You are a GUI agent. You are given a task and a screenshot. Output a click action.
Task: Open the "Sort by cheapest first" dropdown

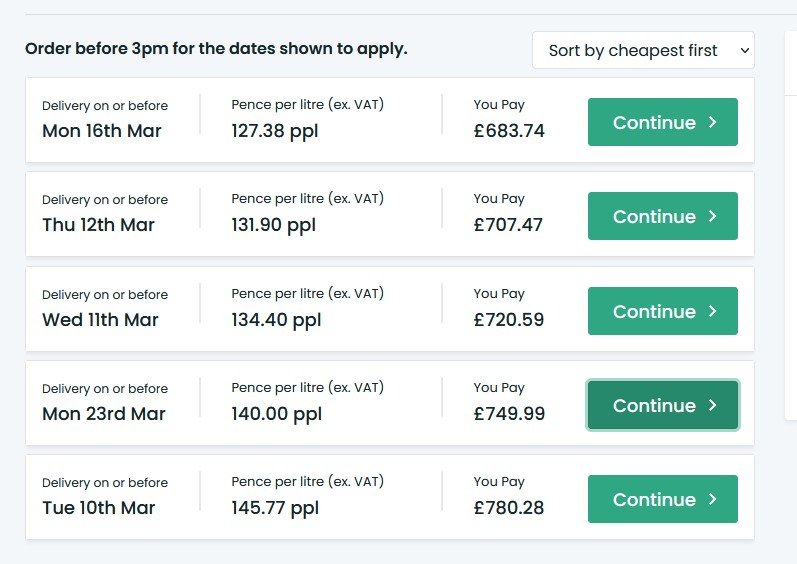[x=643, y=50]
